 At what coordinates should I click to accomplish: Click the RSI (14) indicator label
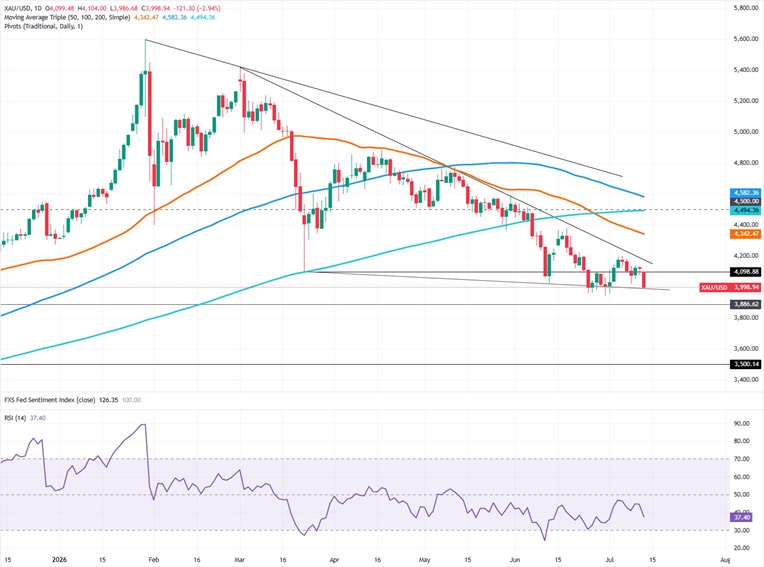coord(15,418)
